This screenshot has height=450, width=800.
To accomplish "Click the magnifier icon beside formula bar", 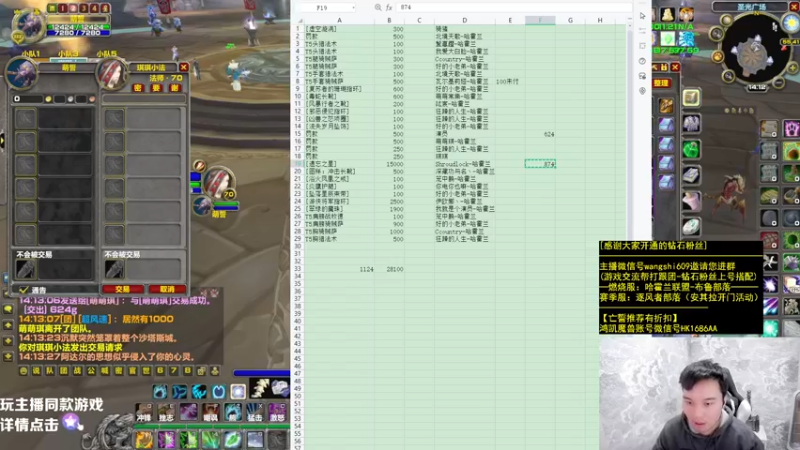I will coord(378,7).
